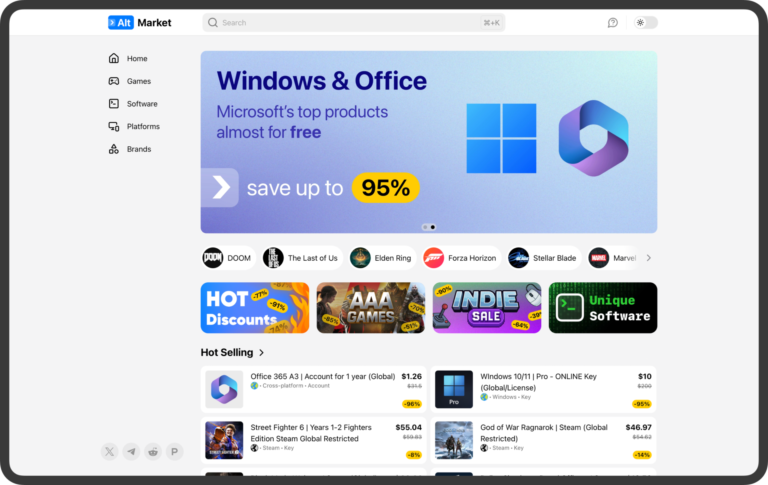Viewport: 768px width, 485px height.
Task: Click the X social icon
Action: [x=110, y=451]
